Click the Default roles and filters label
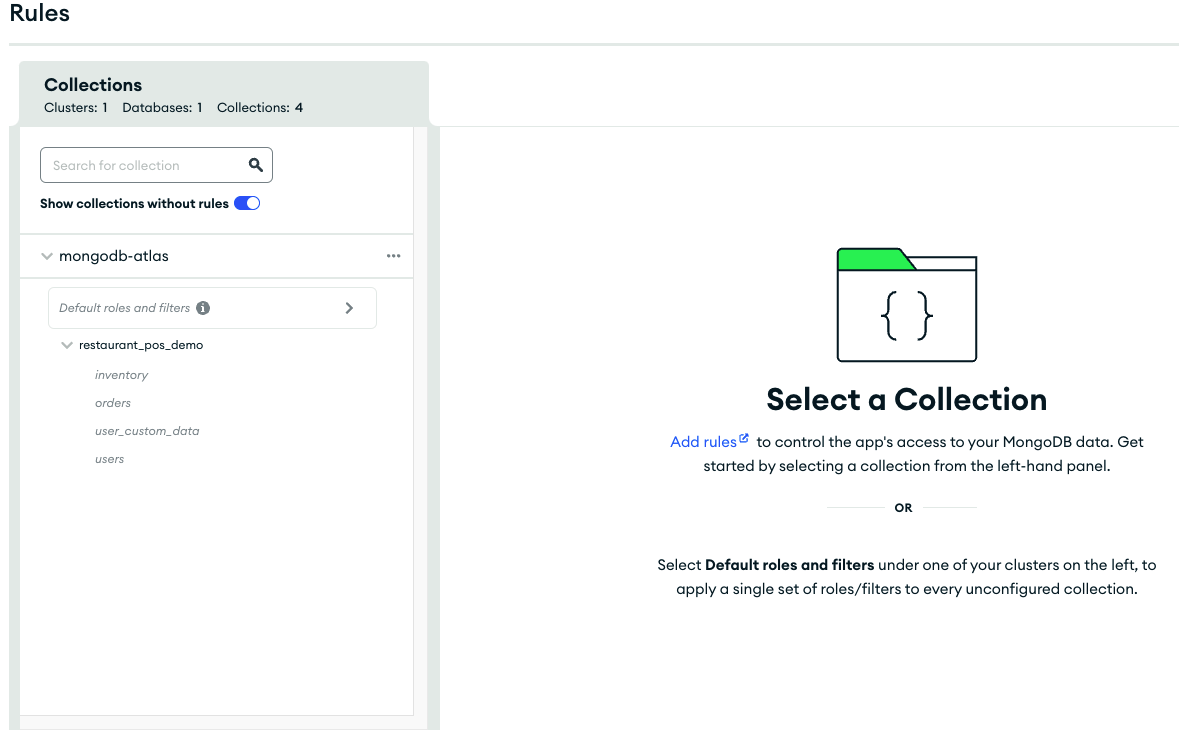Image resolution: width=1179 pixels, height=746 pixels. 125,308
